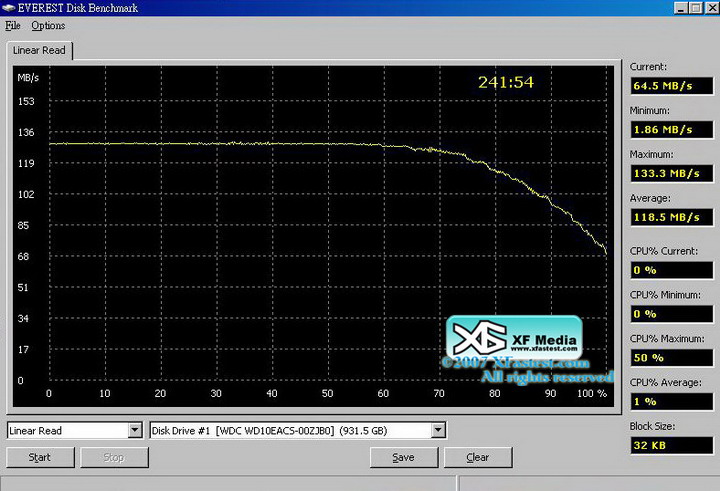Click the MB/s axis label on graph
The height and width of the screenshot is (491, 720).
(x=28, y=78)
